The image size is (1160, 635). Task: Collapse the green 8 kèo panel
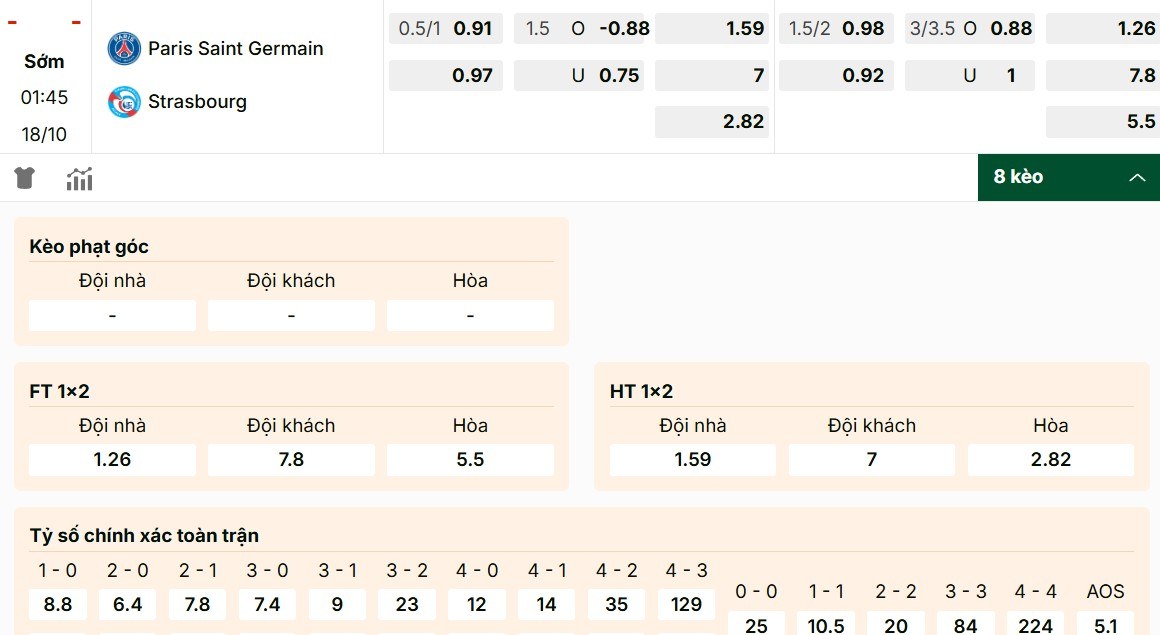(1137, 177)
